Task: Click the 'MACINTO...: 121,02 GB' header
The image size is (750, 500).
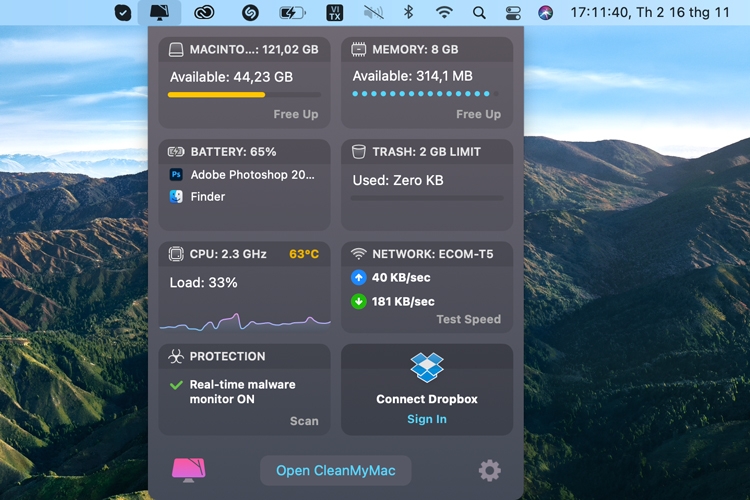Action: coord(254,49)
